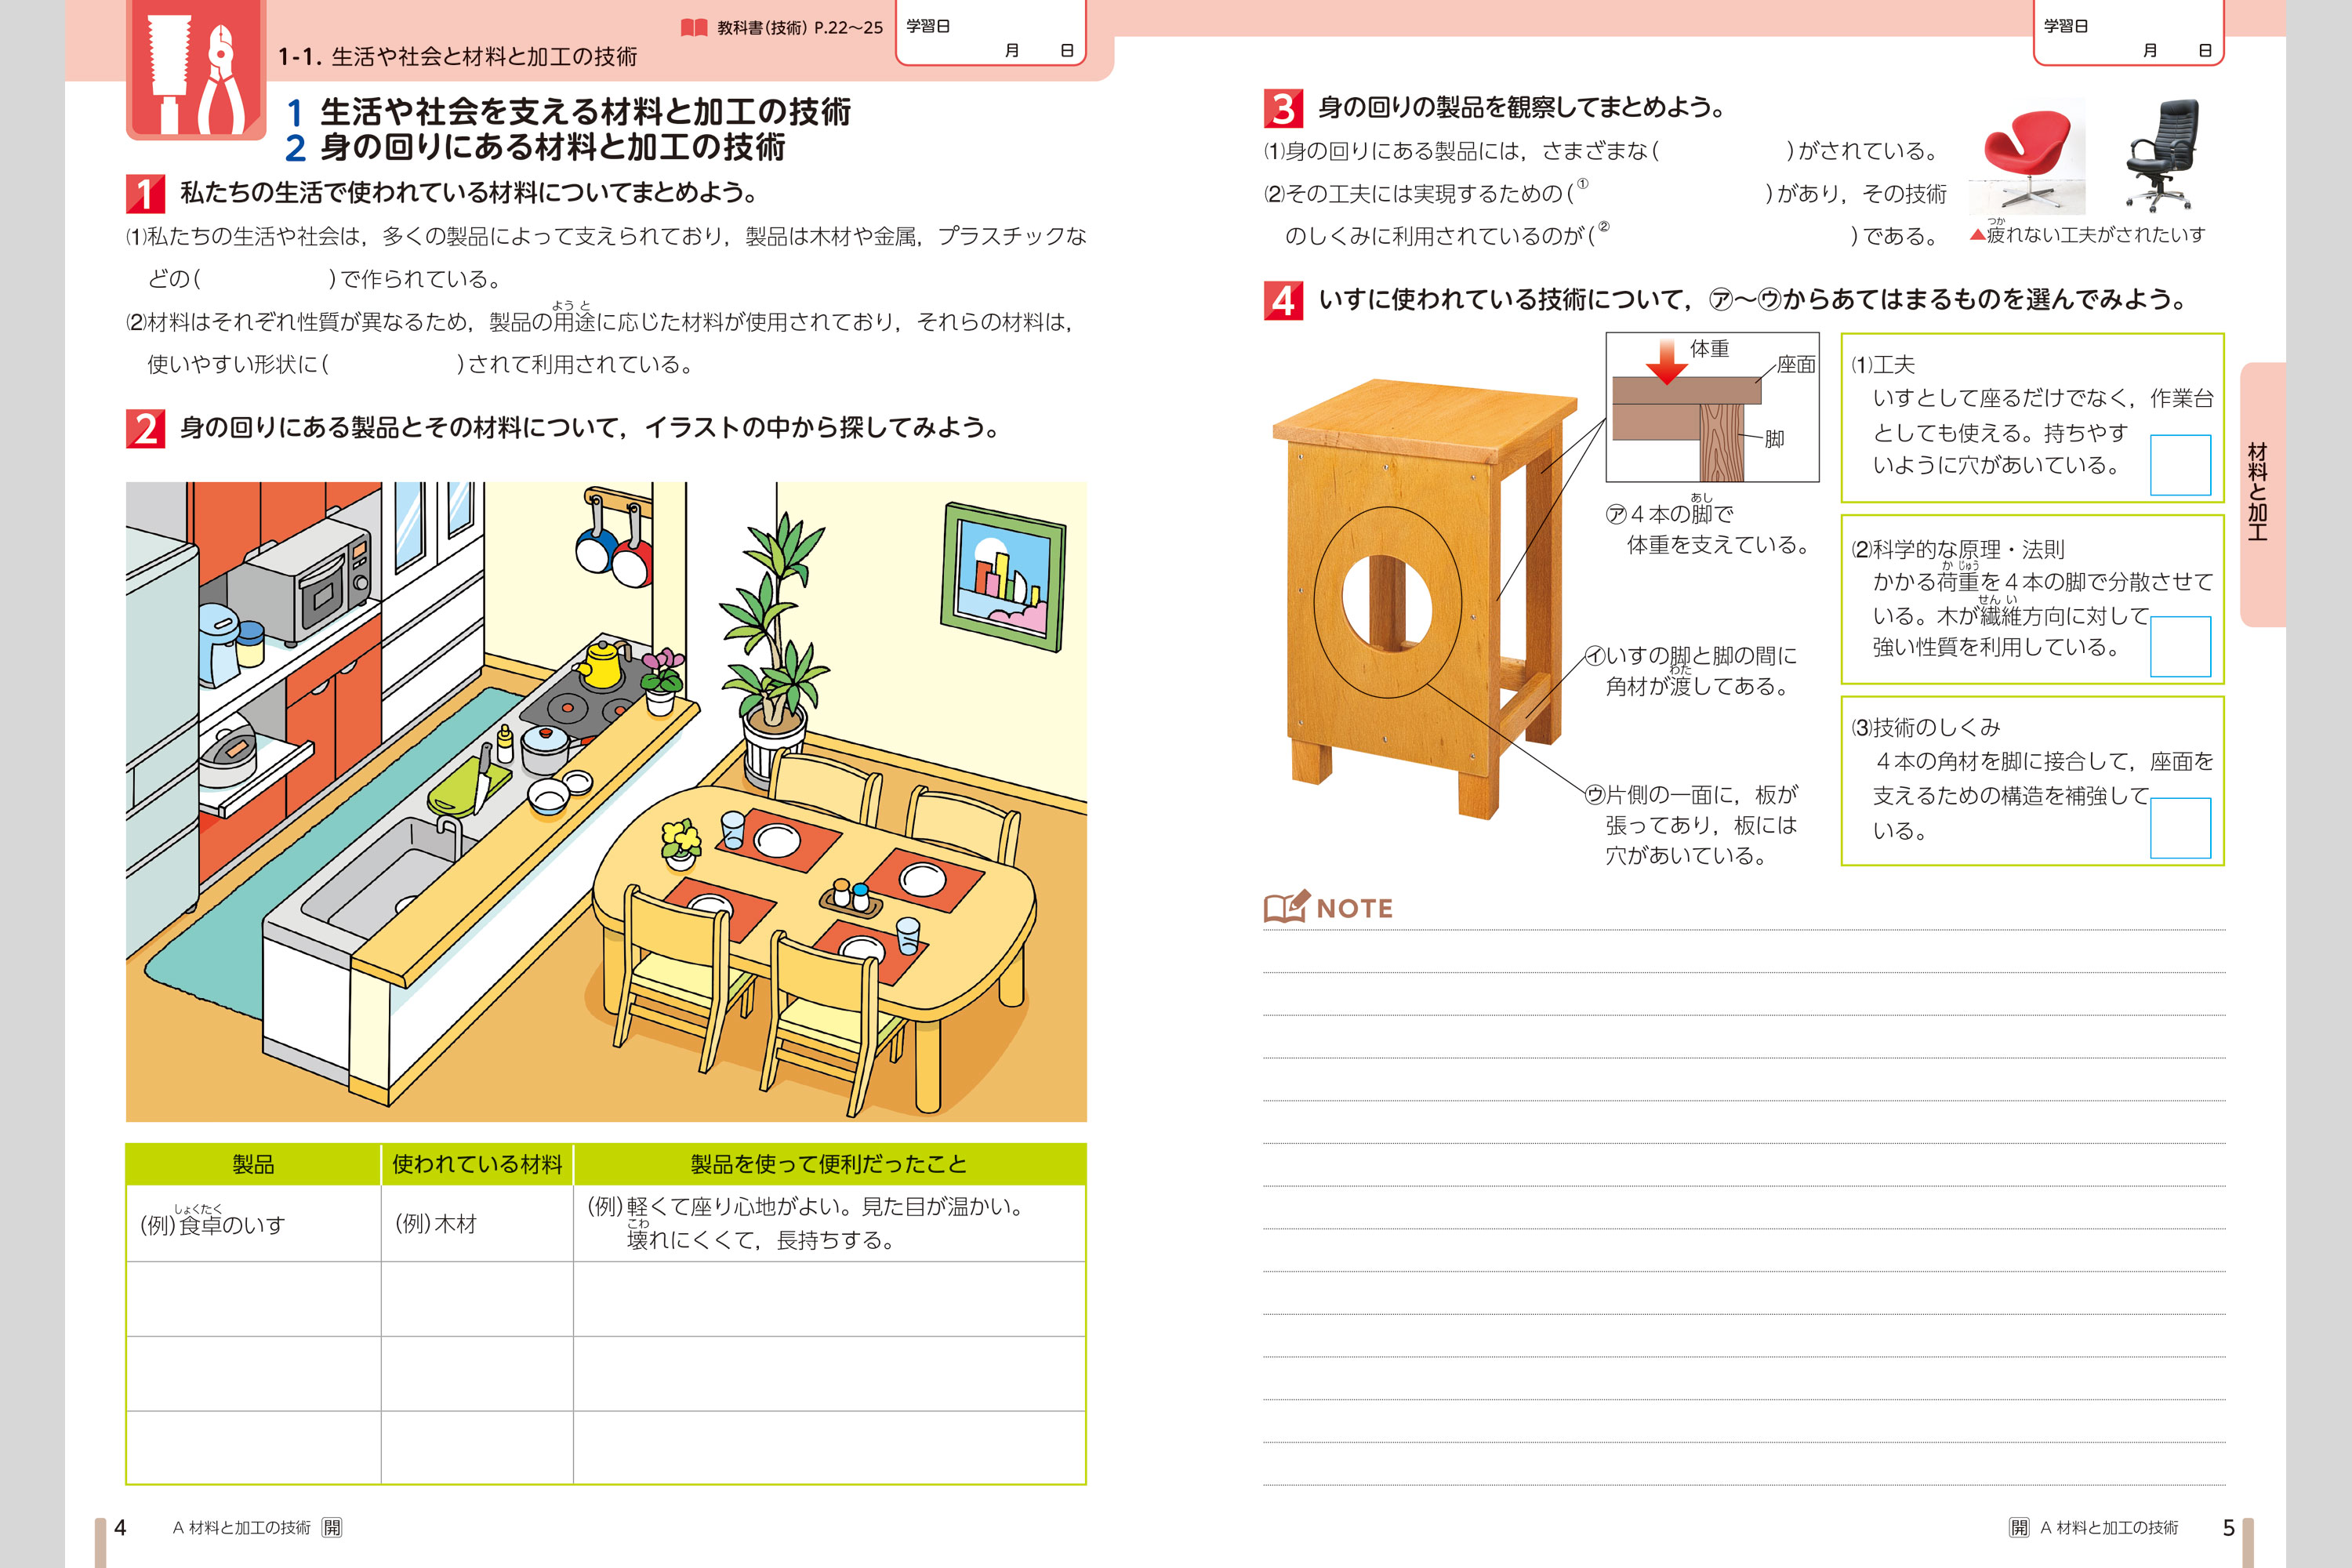Image resolution: width=2352 pixels, height=1568 pixels.
Task: Click option ㋒ 片側の一面に板が張ってあり
Action: pos(1693,825)
